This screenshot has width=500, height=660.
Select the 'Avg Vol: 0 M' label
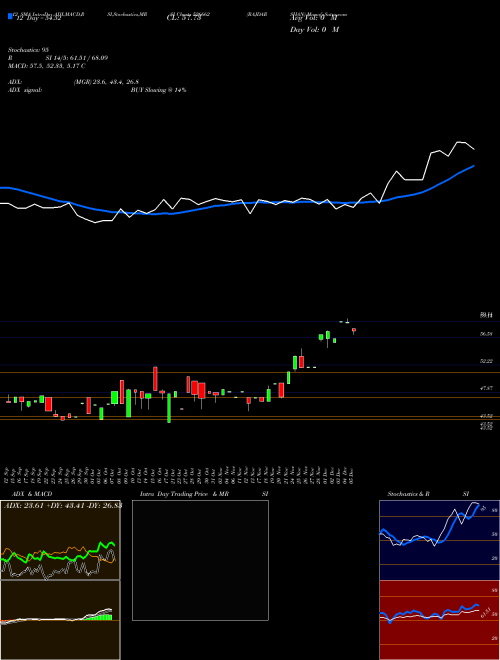(314, 18)
